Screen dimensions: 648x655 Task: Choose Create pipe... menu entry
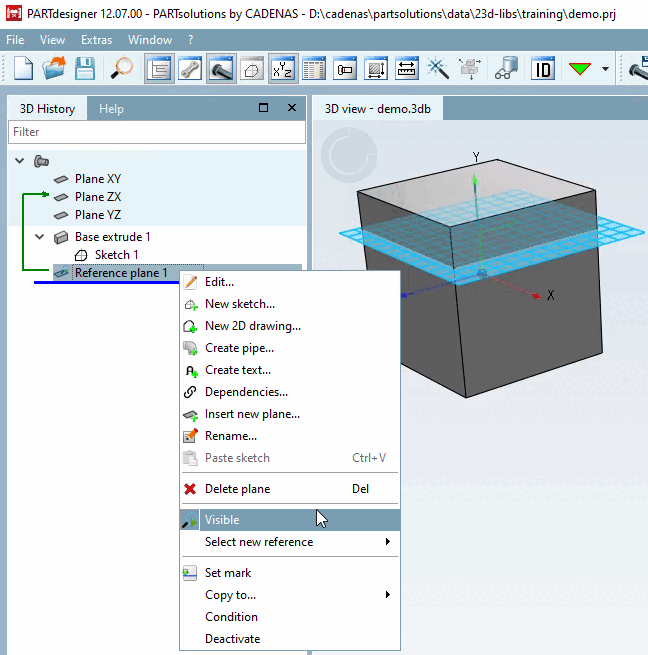(290, 348)
